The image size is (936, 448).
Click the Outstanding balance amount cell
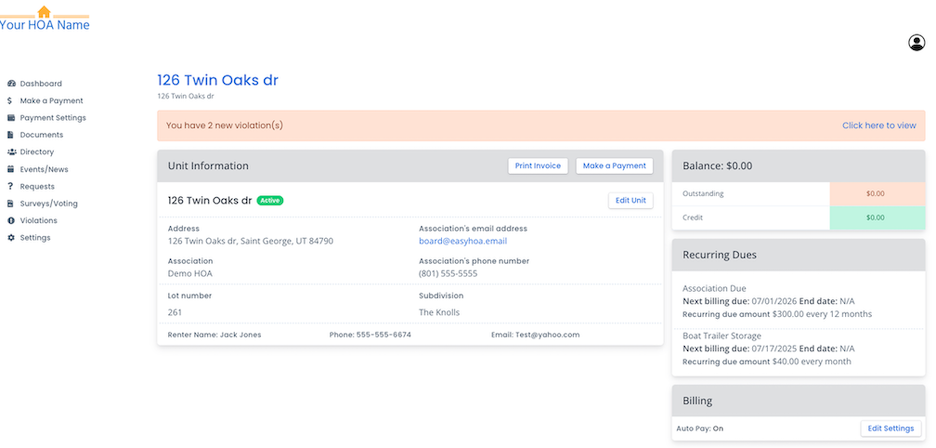(x=876, y=194)
